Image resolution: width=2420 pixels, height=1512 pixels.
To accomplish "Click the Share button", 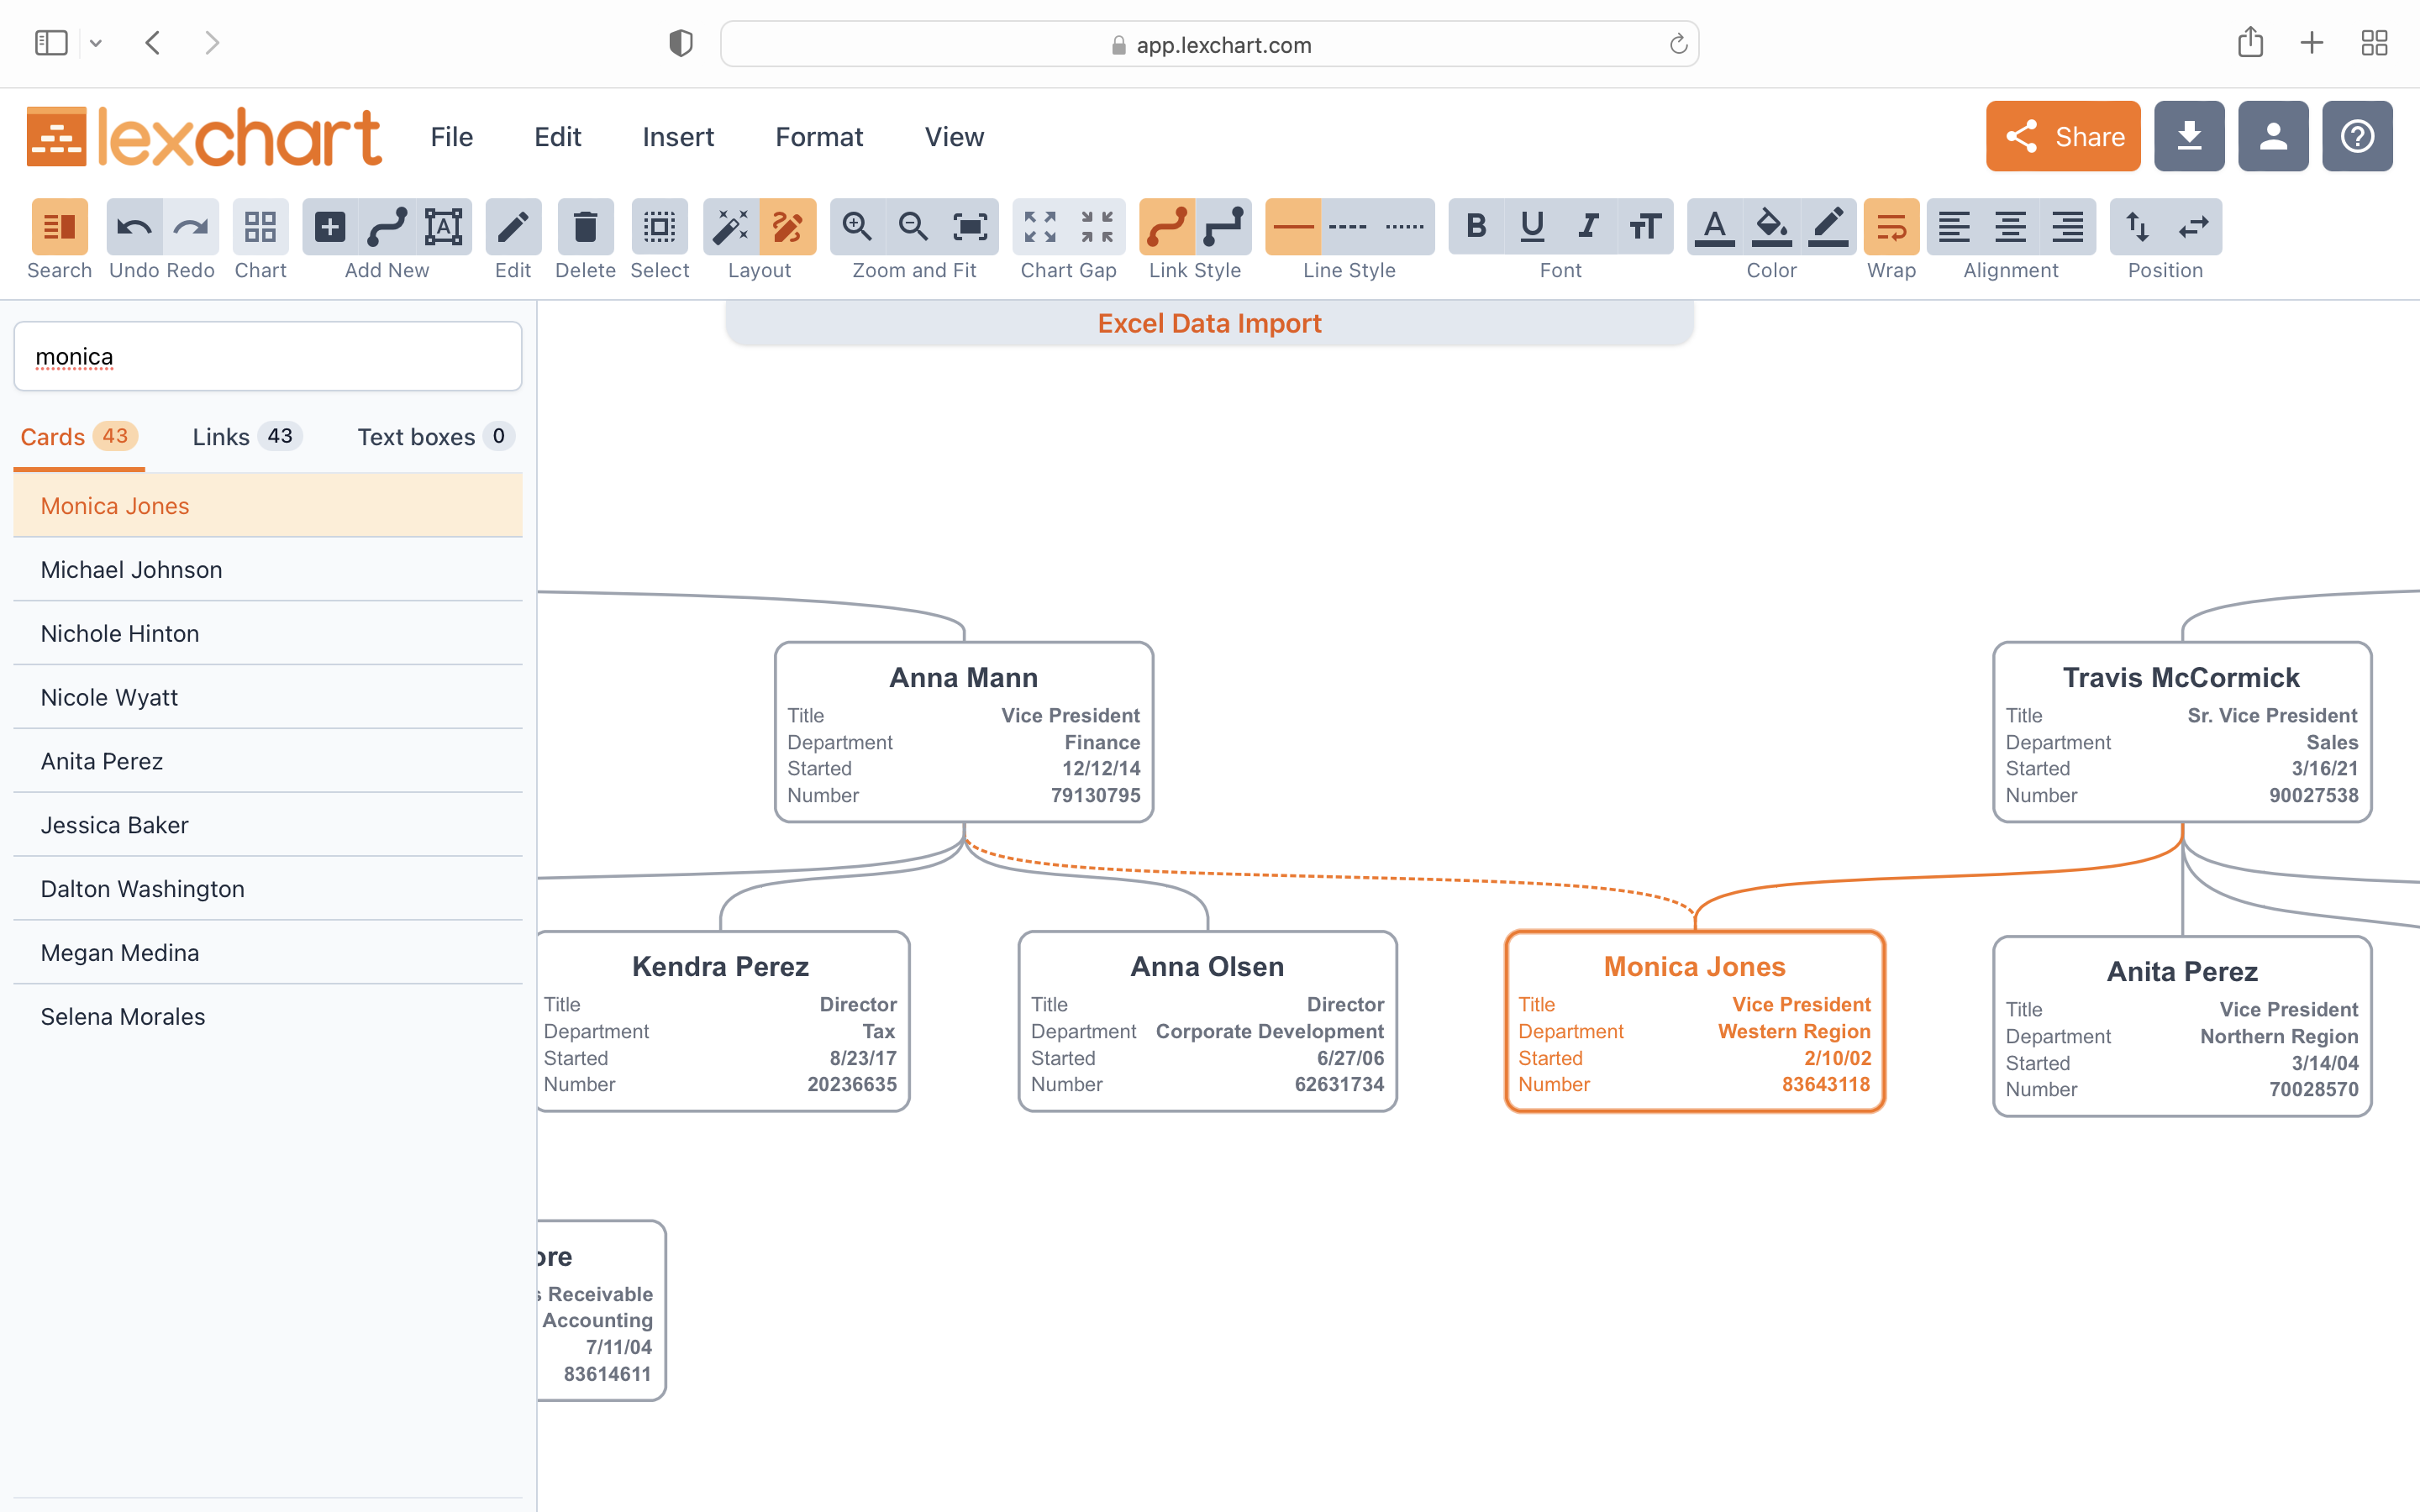I will [2063, 134].
